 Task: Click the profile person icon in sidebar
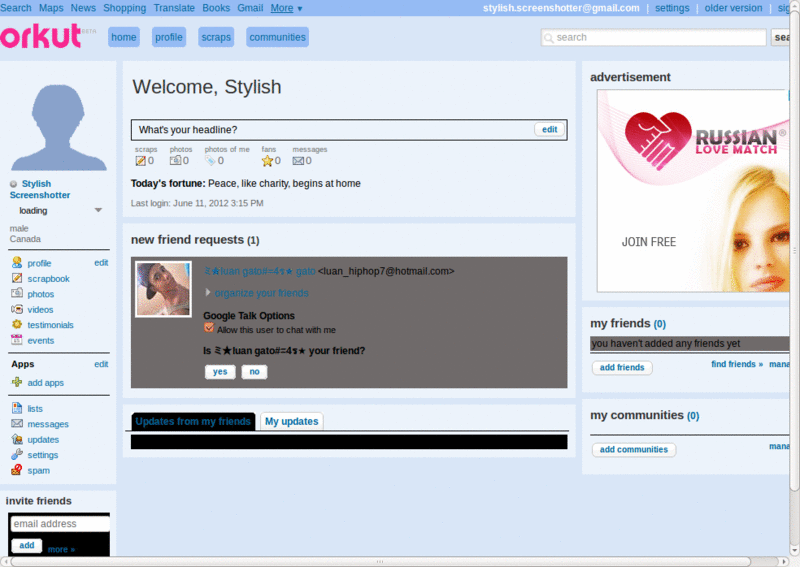(x=17, y=263)
